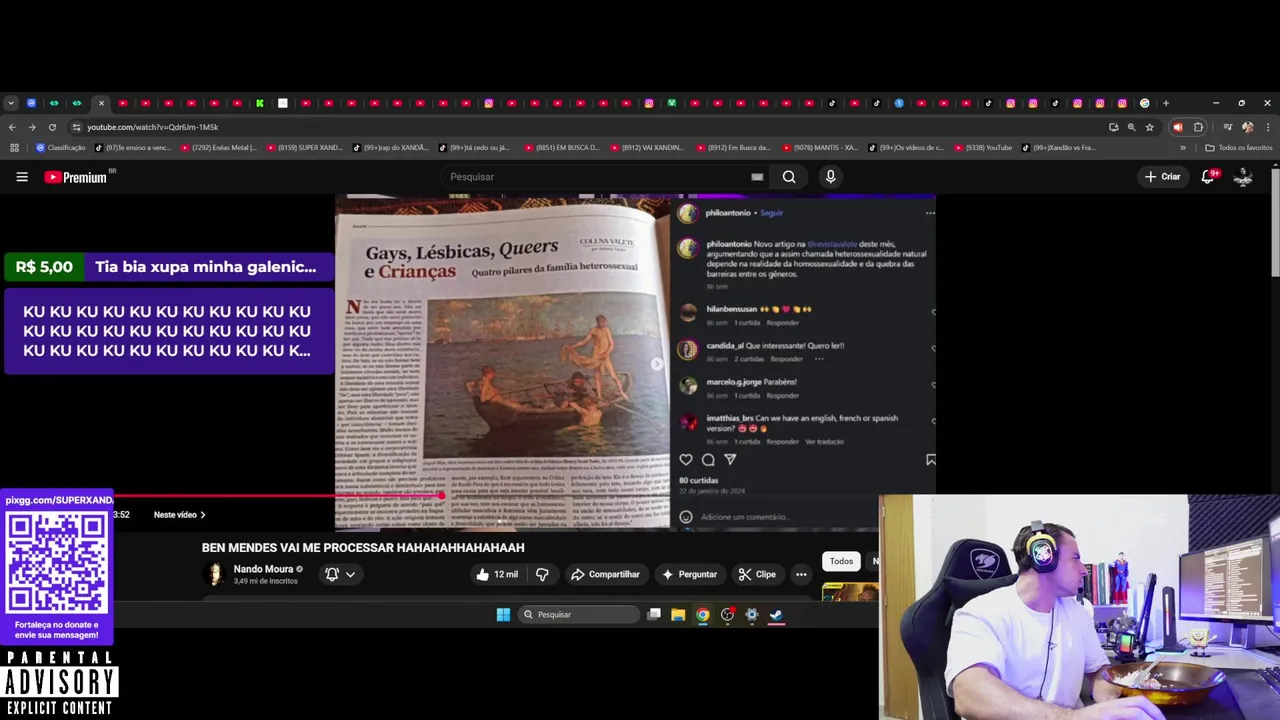Close the active tab with the X
Viewport: 1280px width, 720px height.
(x=101, y=103)
